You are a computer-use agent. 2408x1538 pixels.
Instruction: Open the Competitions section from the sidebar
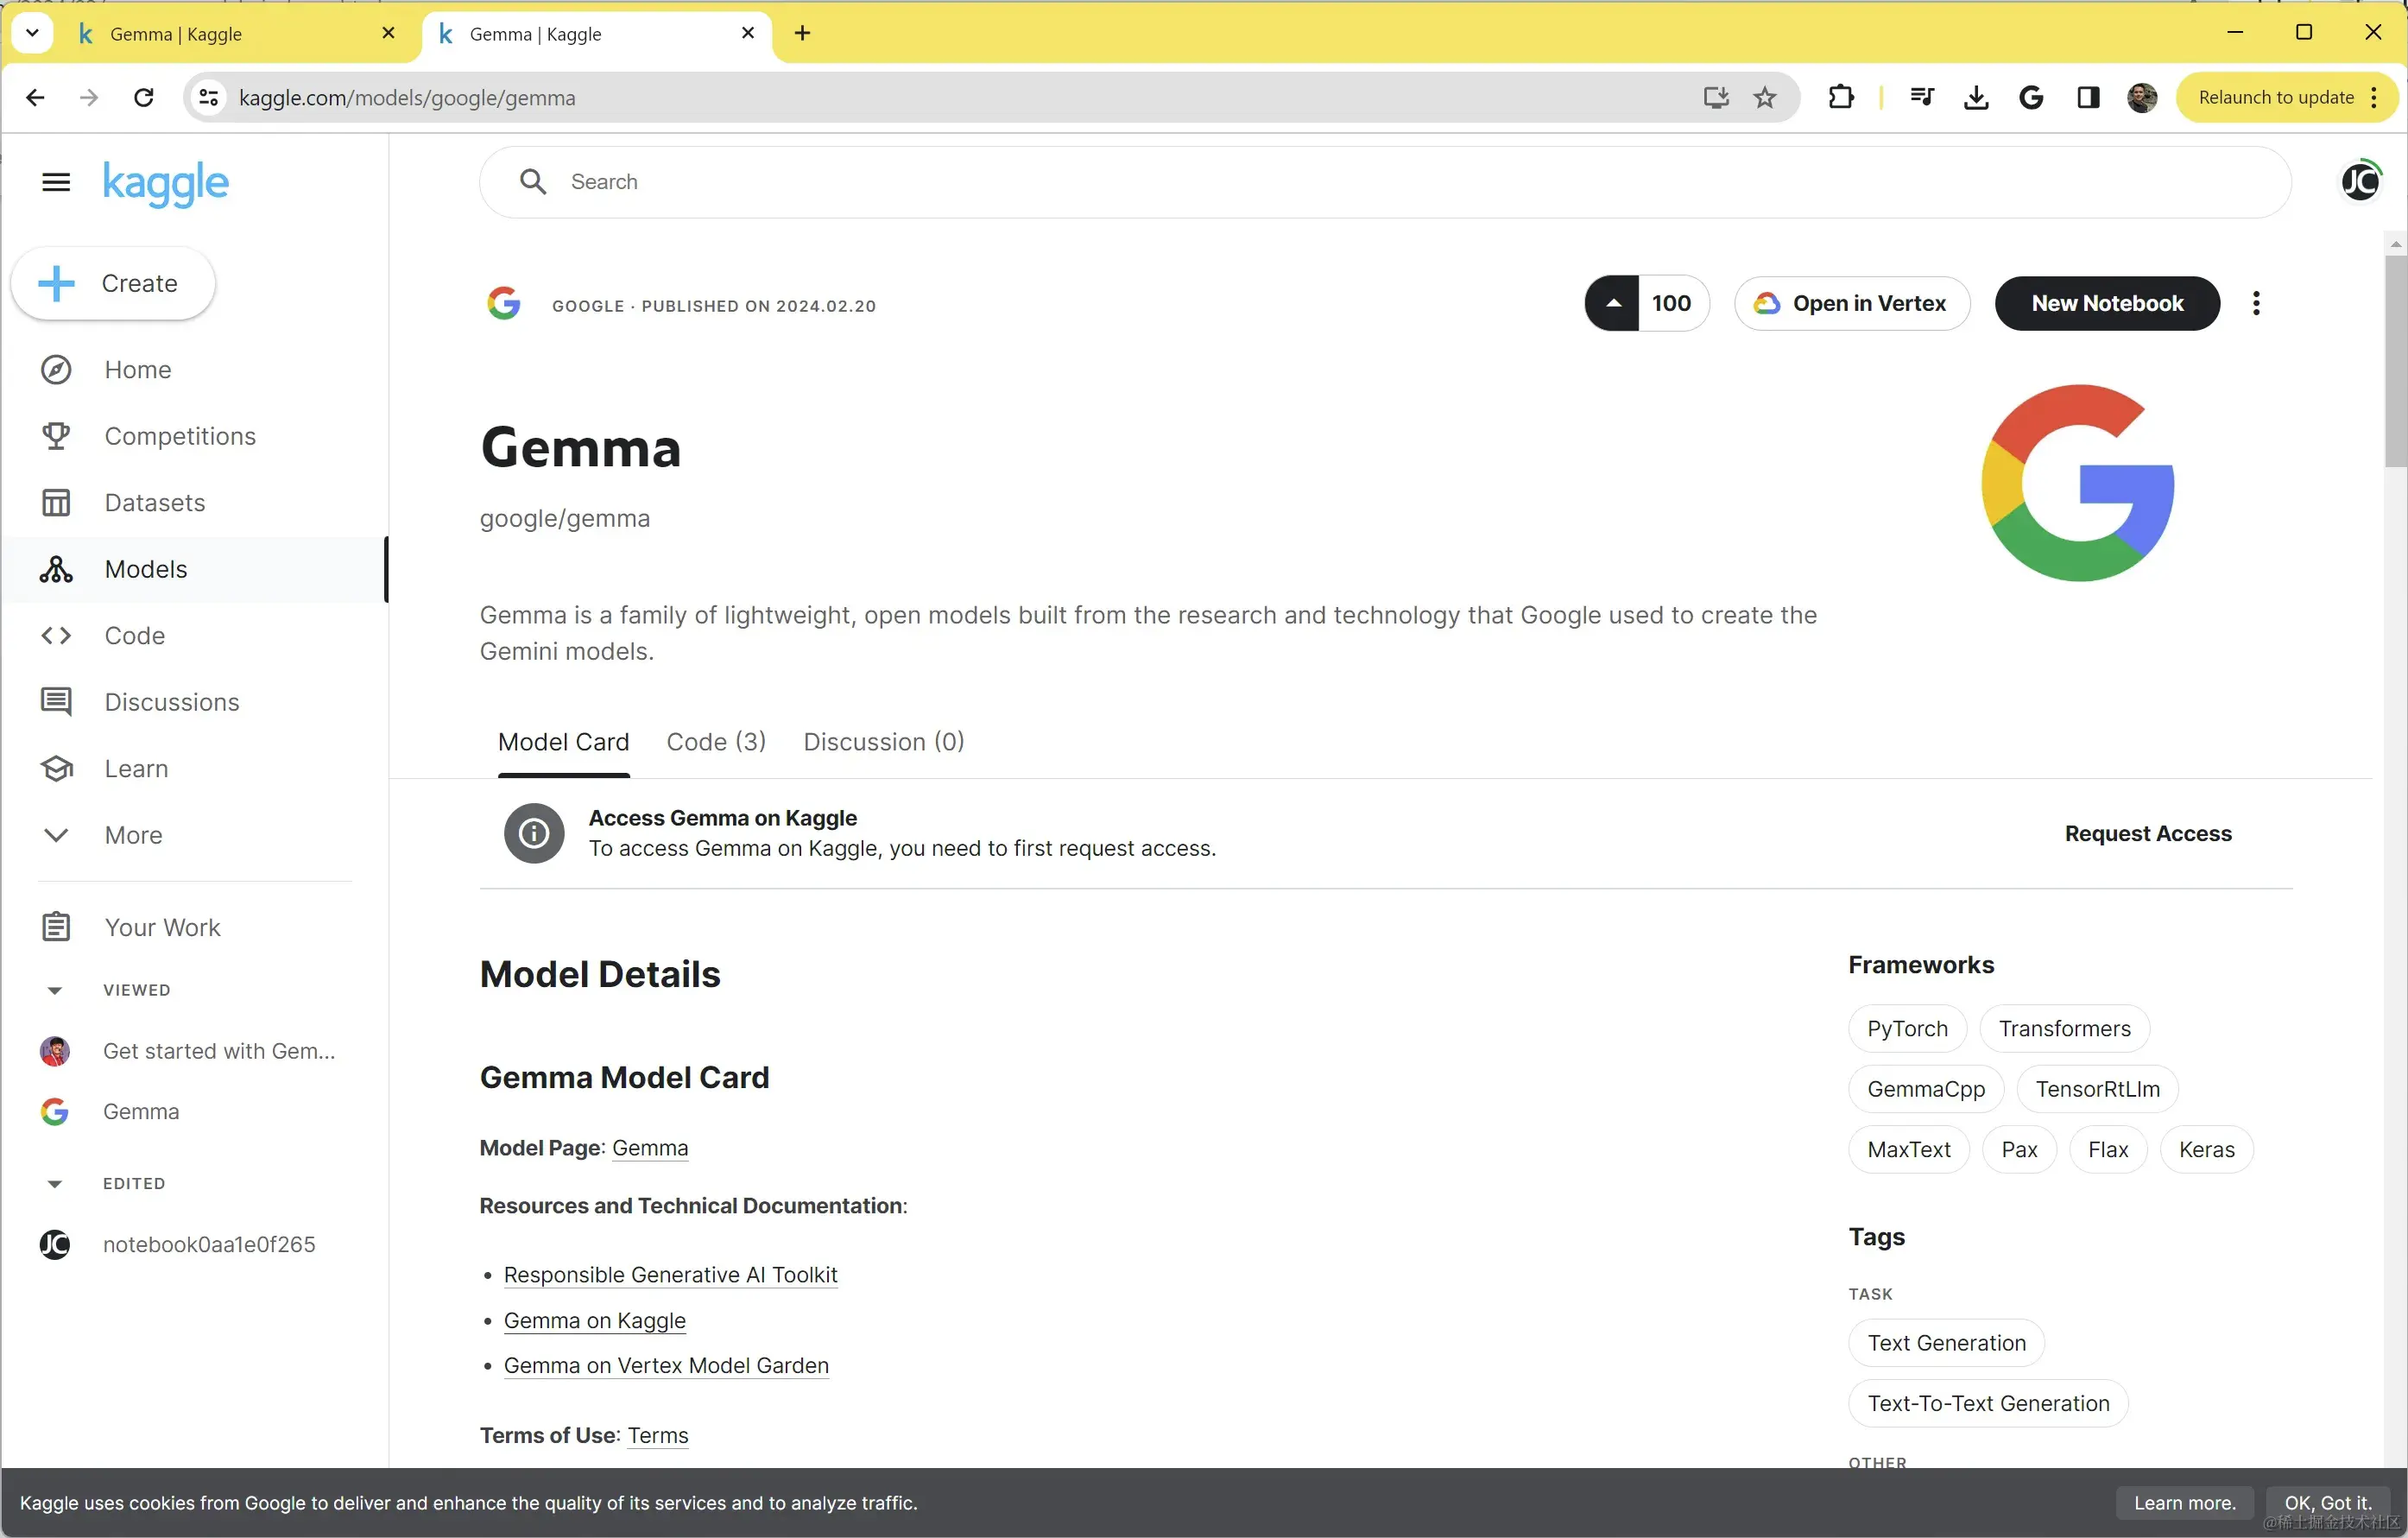click(x=178, y=436)
